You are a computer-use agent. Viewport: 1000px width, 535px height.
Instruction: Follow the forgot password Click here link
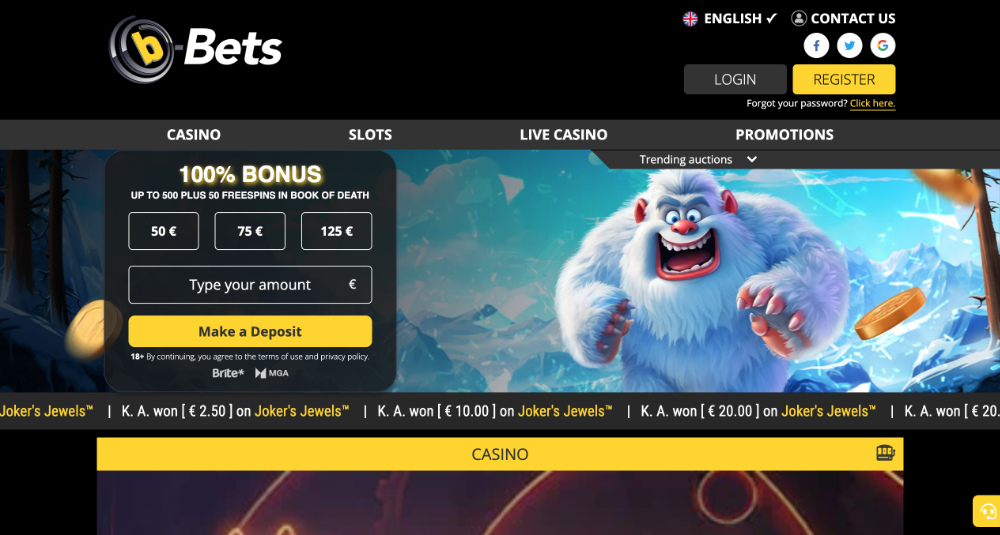[872, 103]
